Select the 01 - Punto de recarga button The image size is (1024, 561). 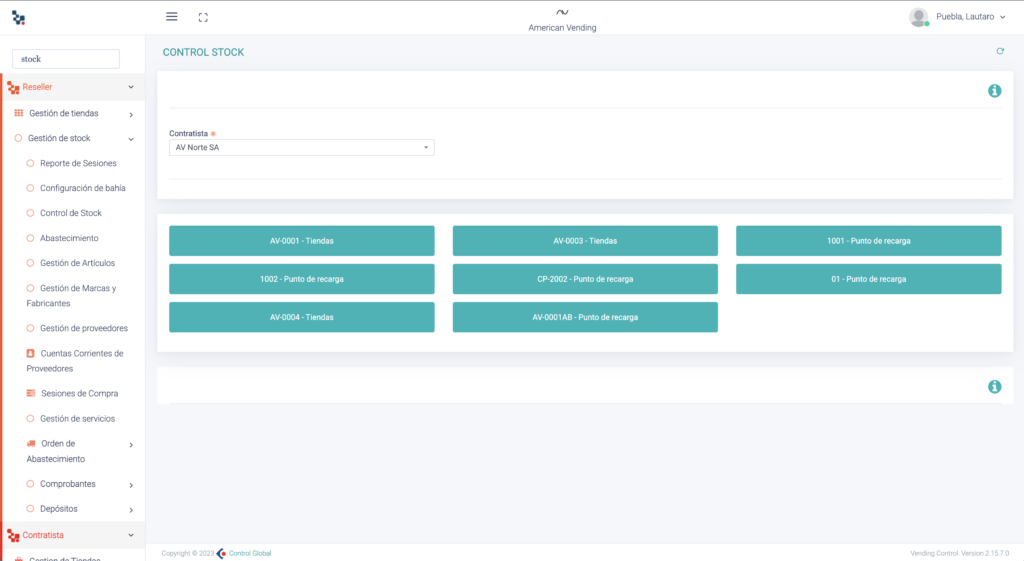pos(869,279)
